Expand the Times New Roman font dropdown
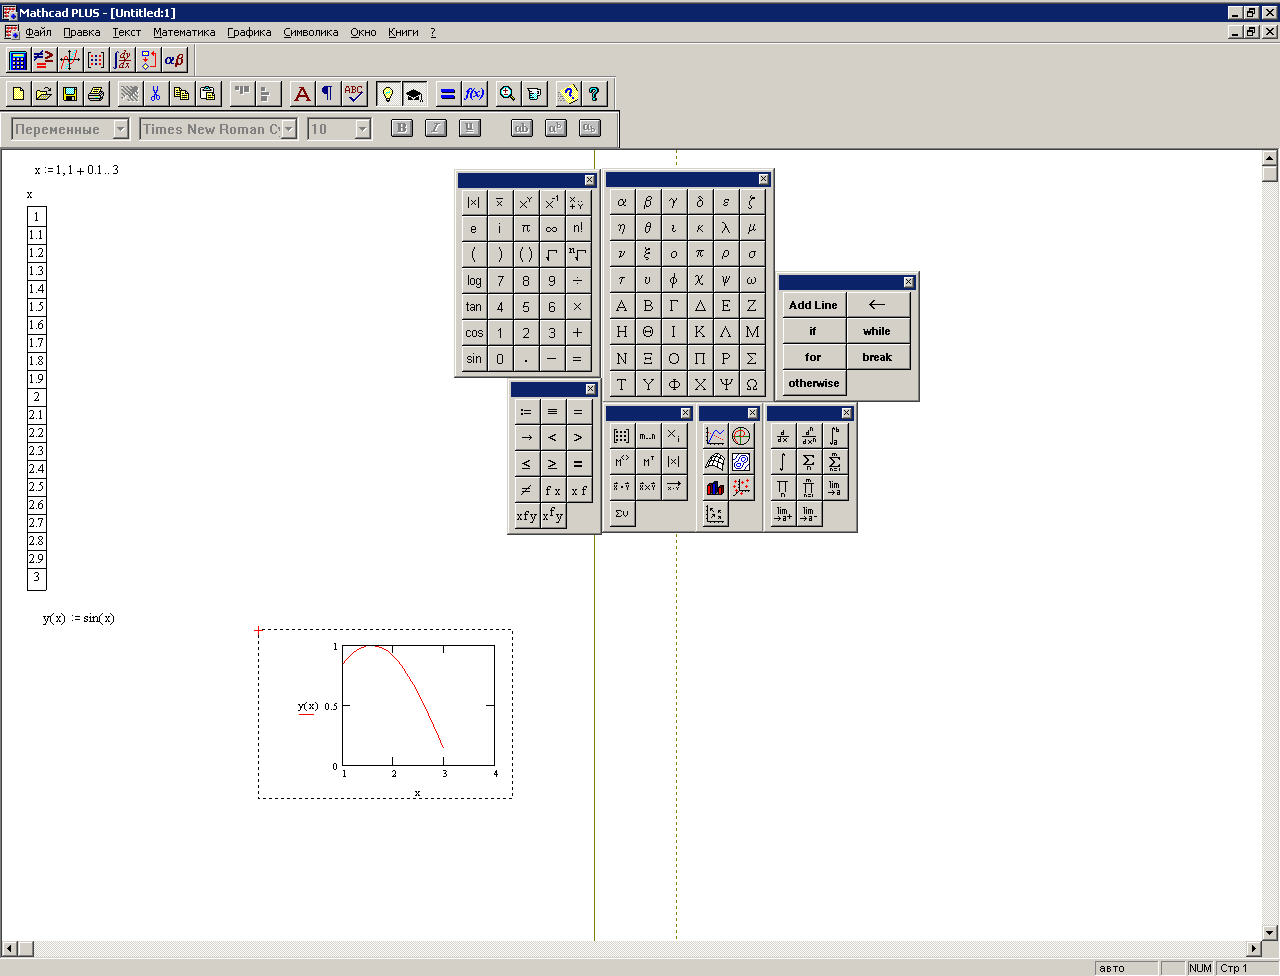This screenshot has width=1280, height=976. coord(289,129)
